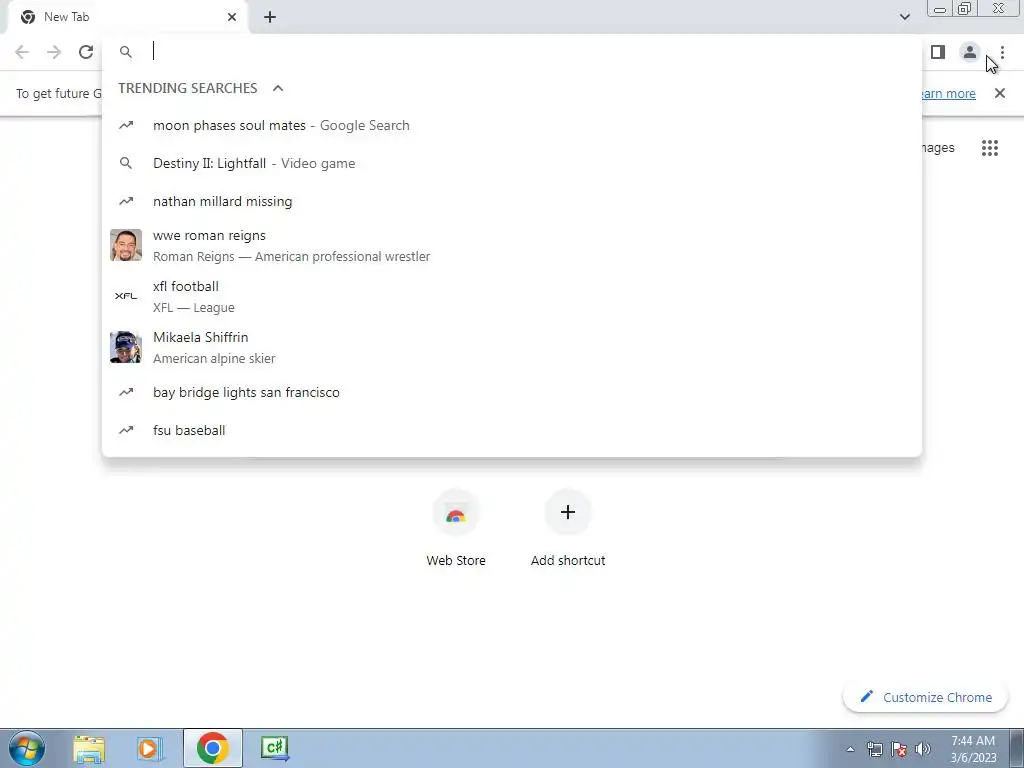Click the trending arrow beside moon phases

[x=126, y=125]
